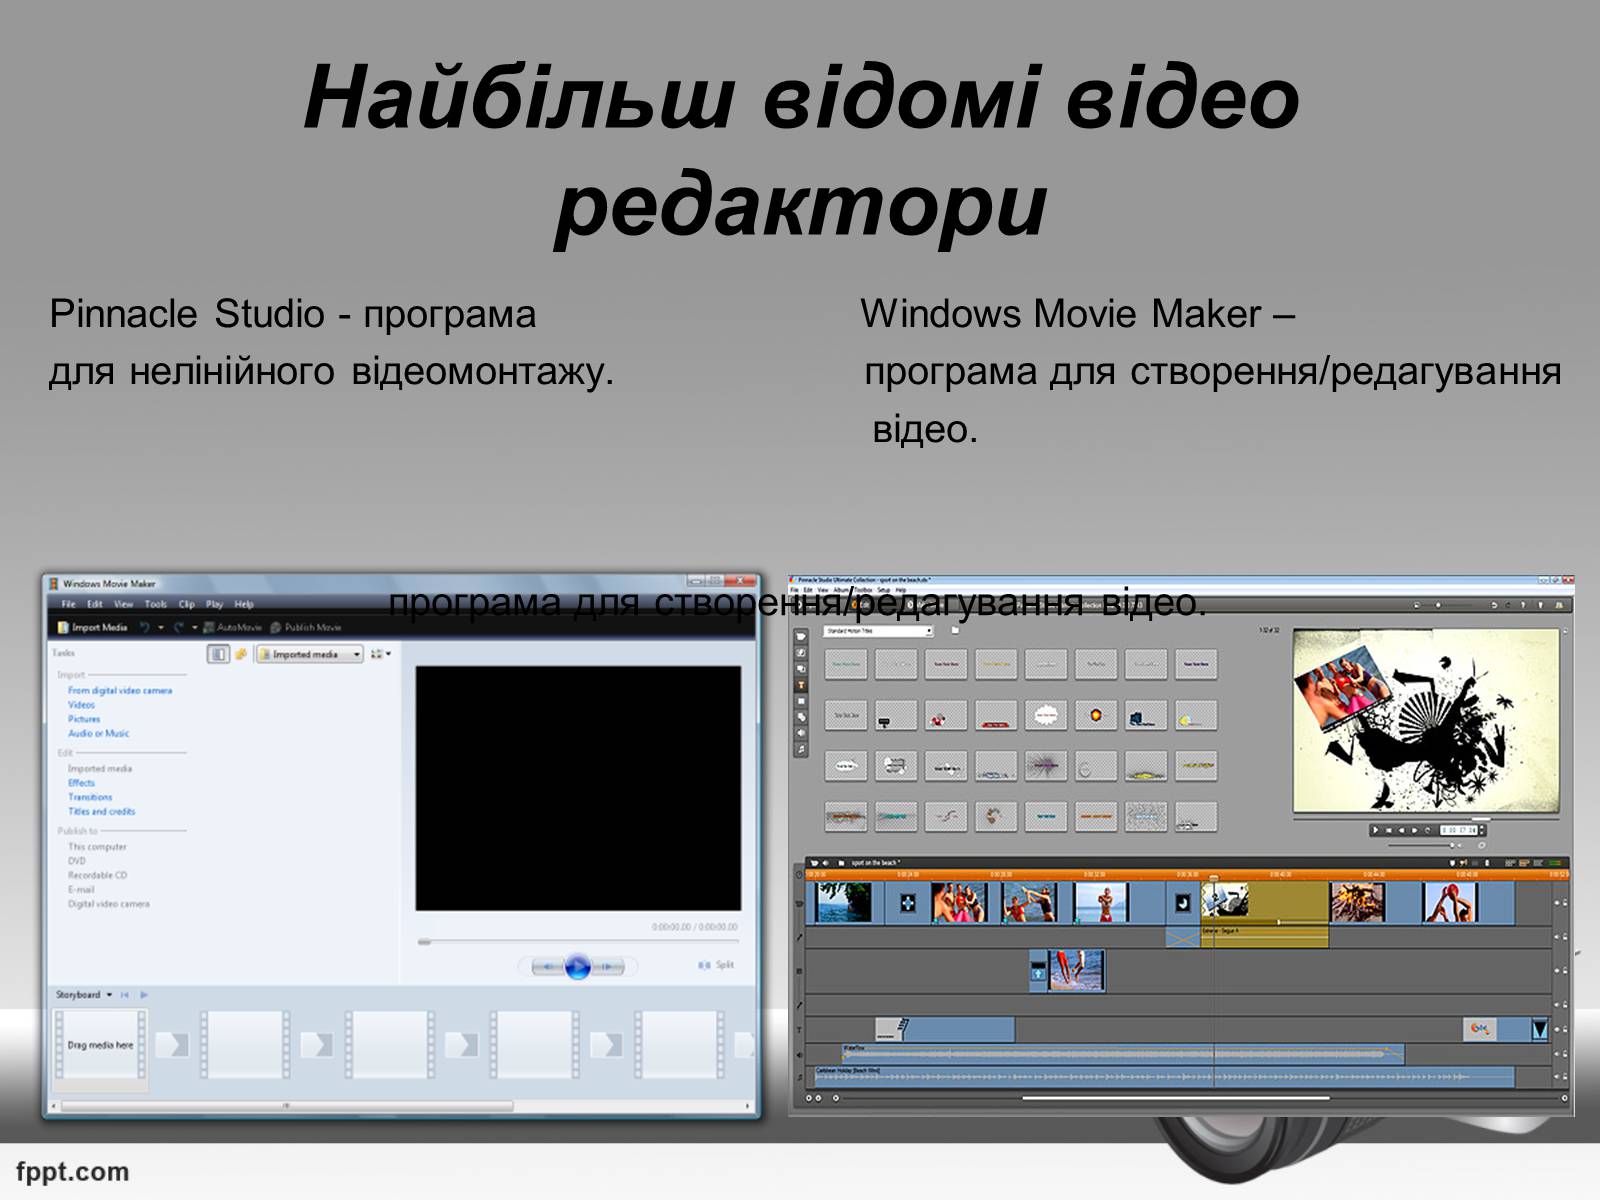The height and width of the screenshot is (1200, 1600).
Task: Click the first title thumbnail in Pinnacle album
Action: 846,664
